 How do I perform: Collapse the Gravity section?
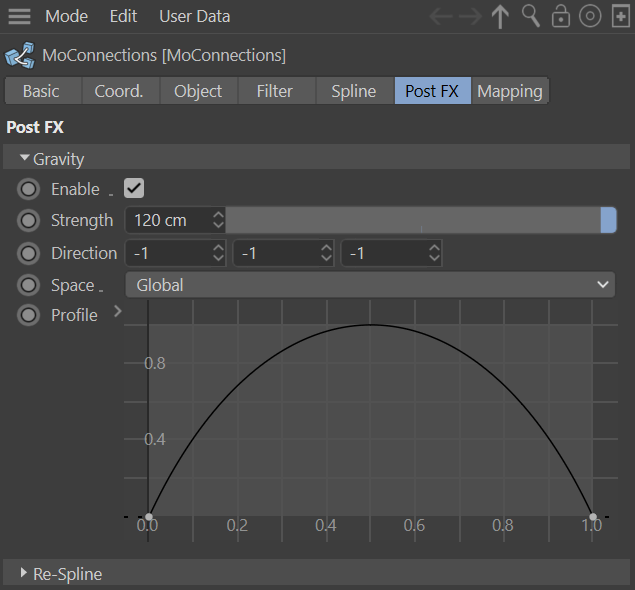click(25, 158)
